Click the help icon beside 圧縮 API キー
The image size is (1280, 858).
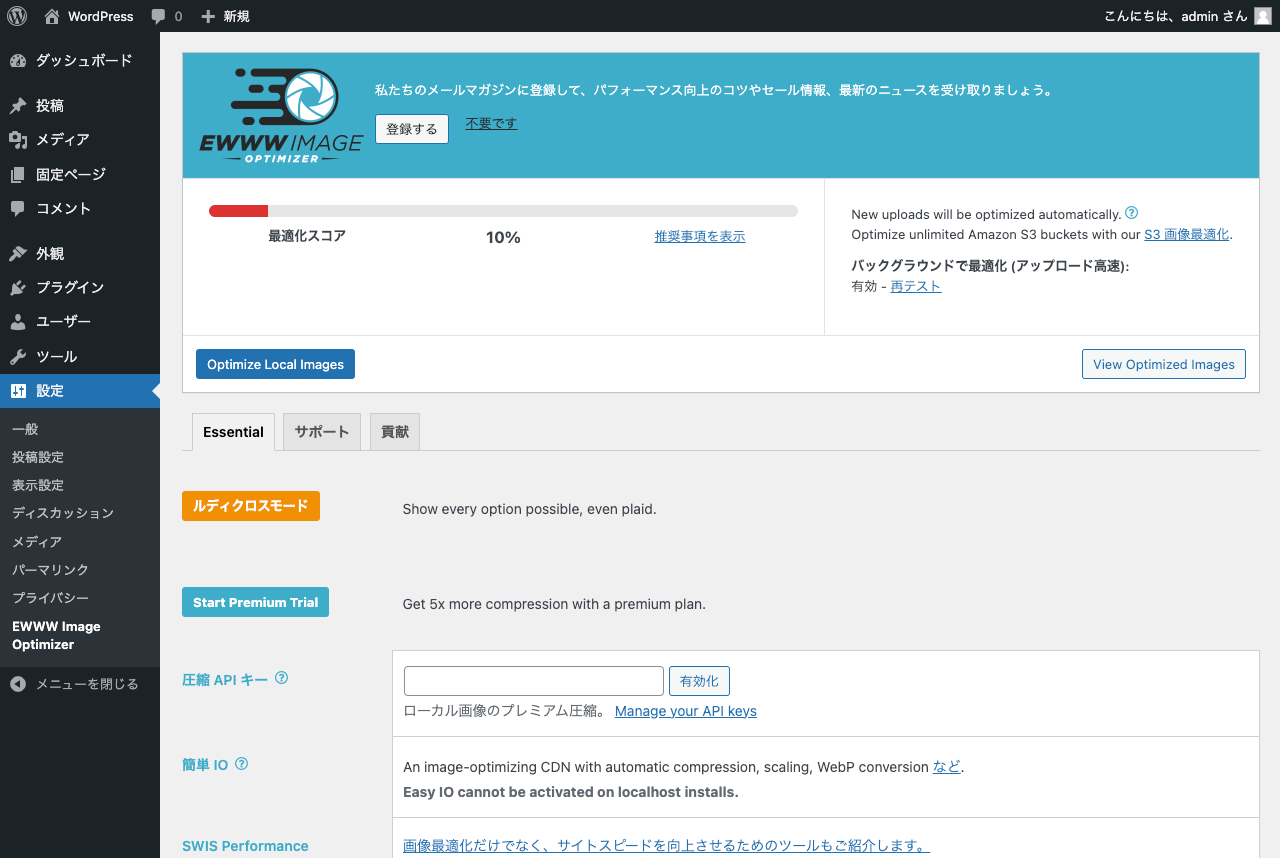coord(282,678)
